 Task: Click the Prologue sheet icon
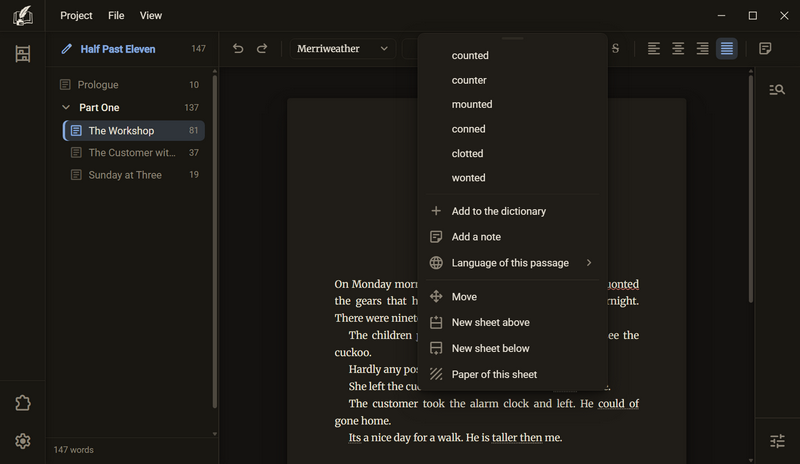[65, 85]
